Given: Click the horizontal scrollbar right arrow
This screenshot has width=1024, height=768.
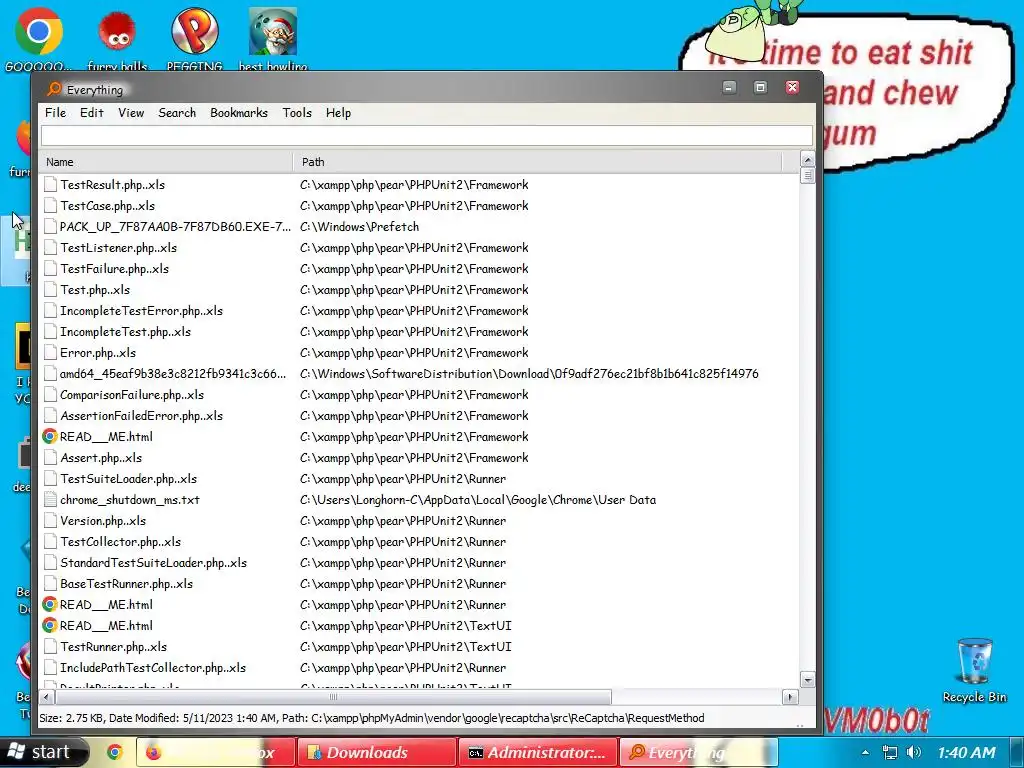Looking at the screenshot, I should pos(790,697).
